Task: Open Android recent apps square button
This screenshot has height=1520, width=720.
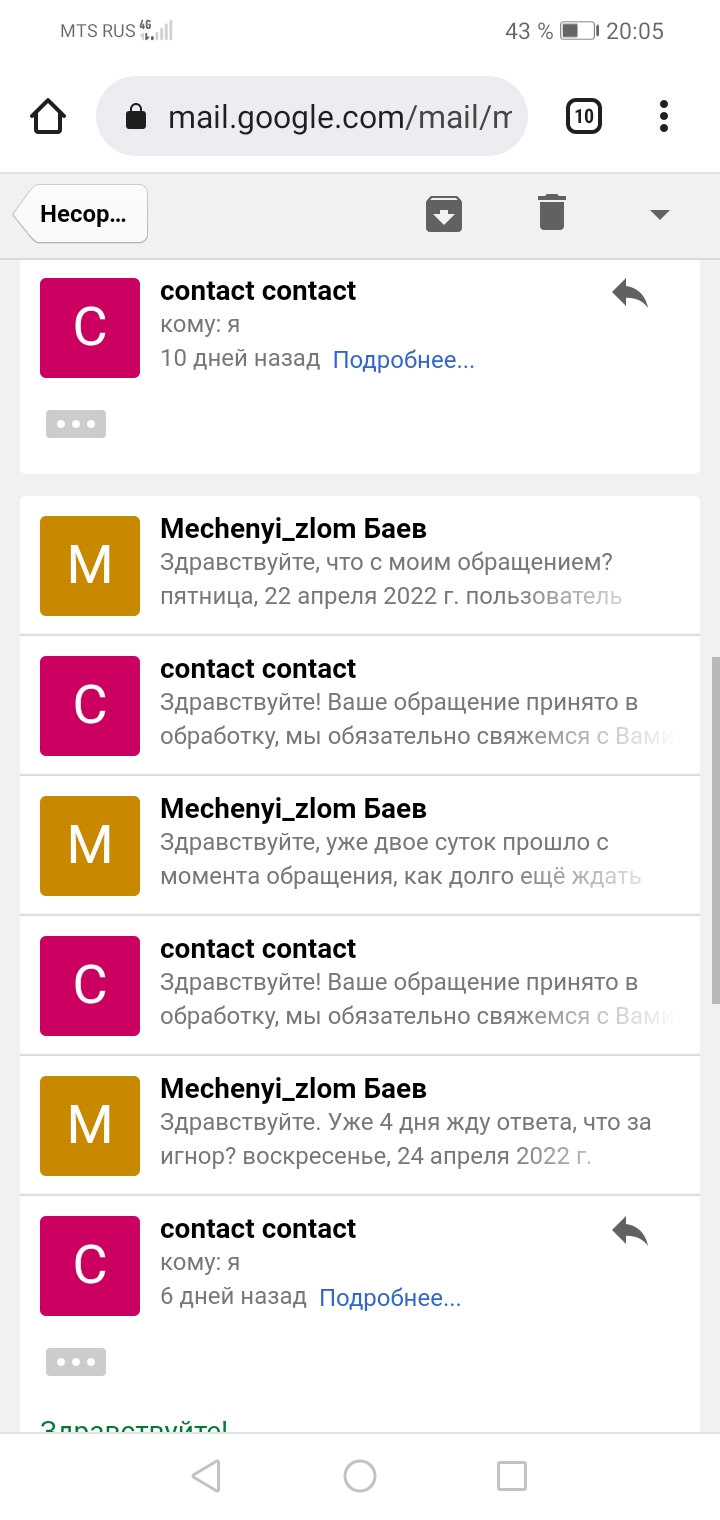Action: click(512, 1476)
